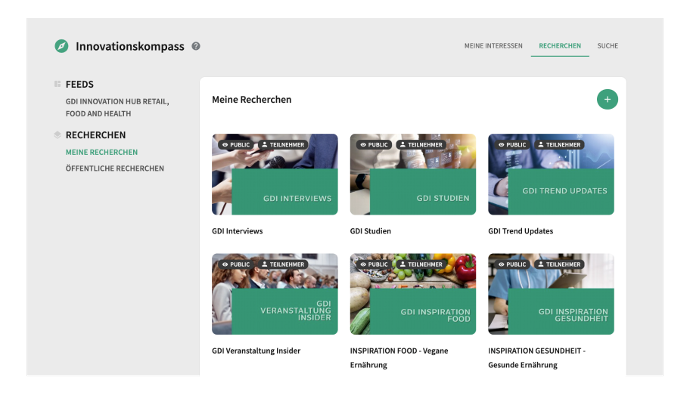Open the Suche tab

[x=608, y=46]
